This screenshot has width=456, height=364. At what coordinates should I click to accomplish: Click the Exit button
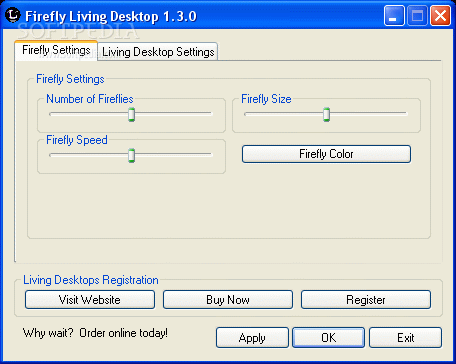click(x=405, y=338)
